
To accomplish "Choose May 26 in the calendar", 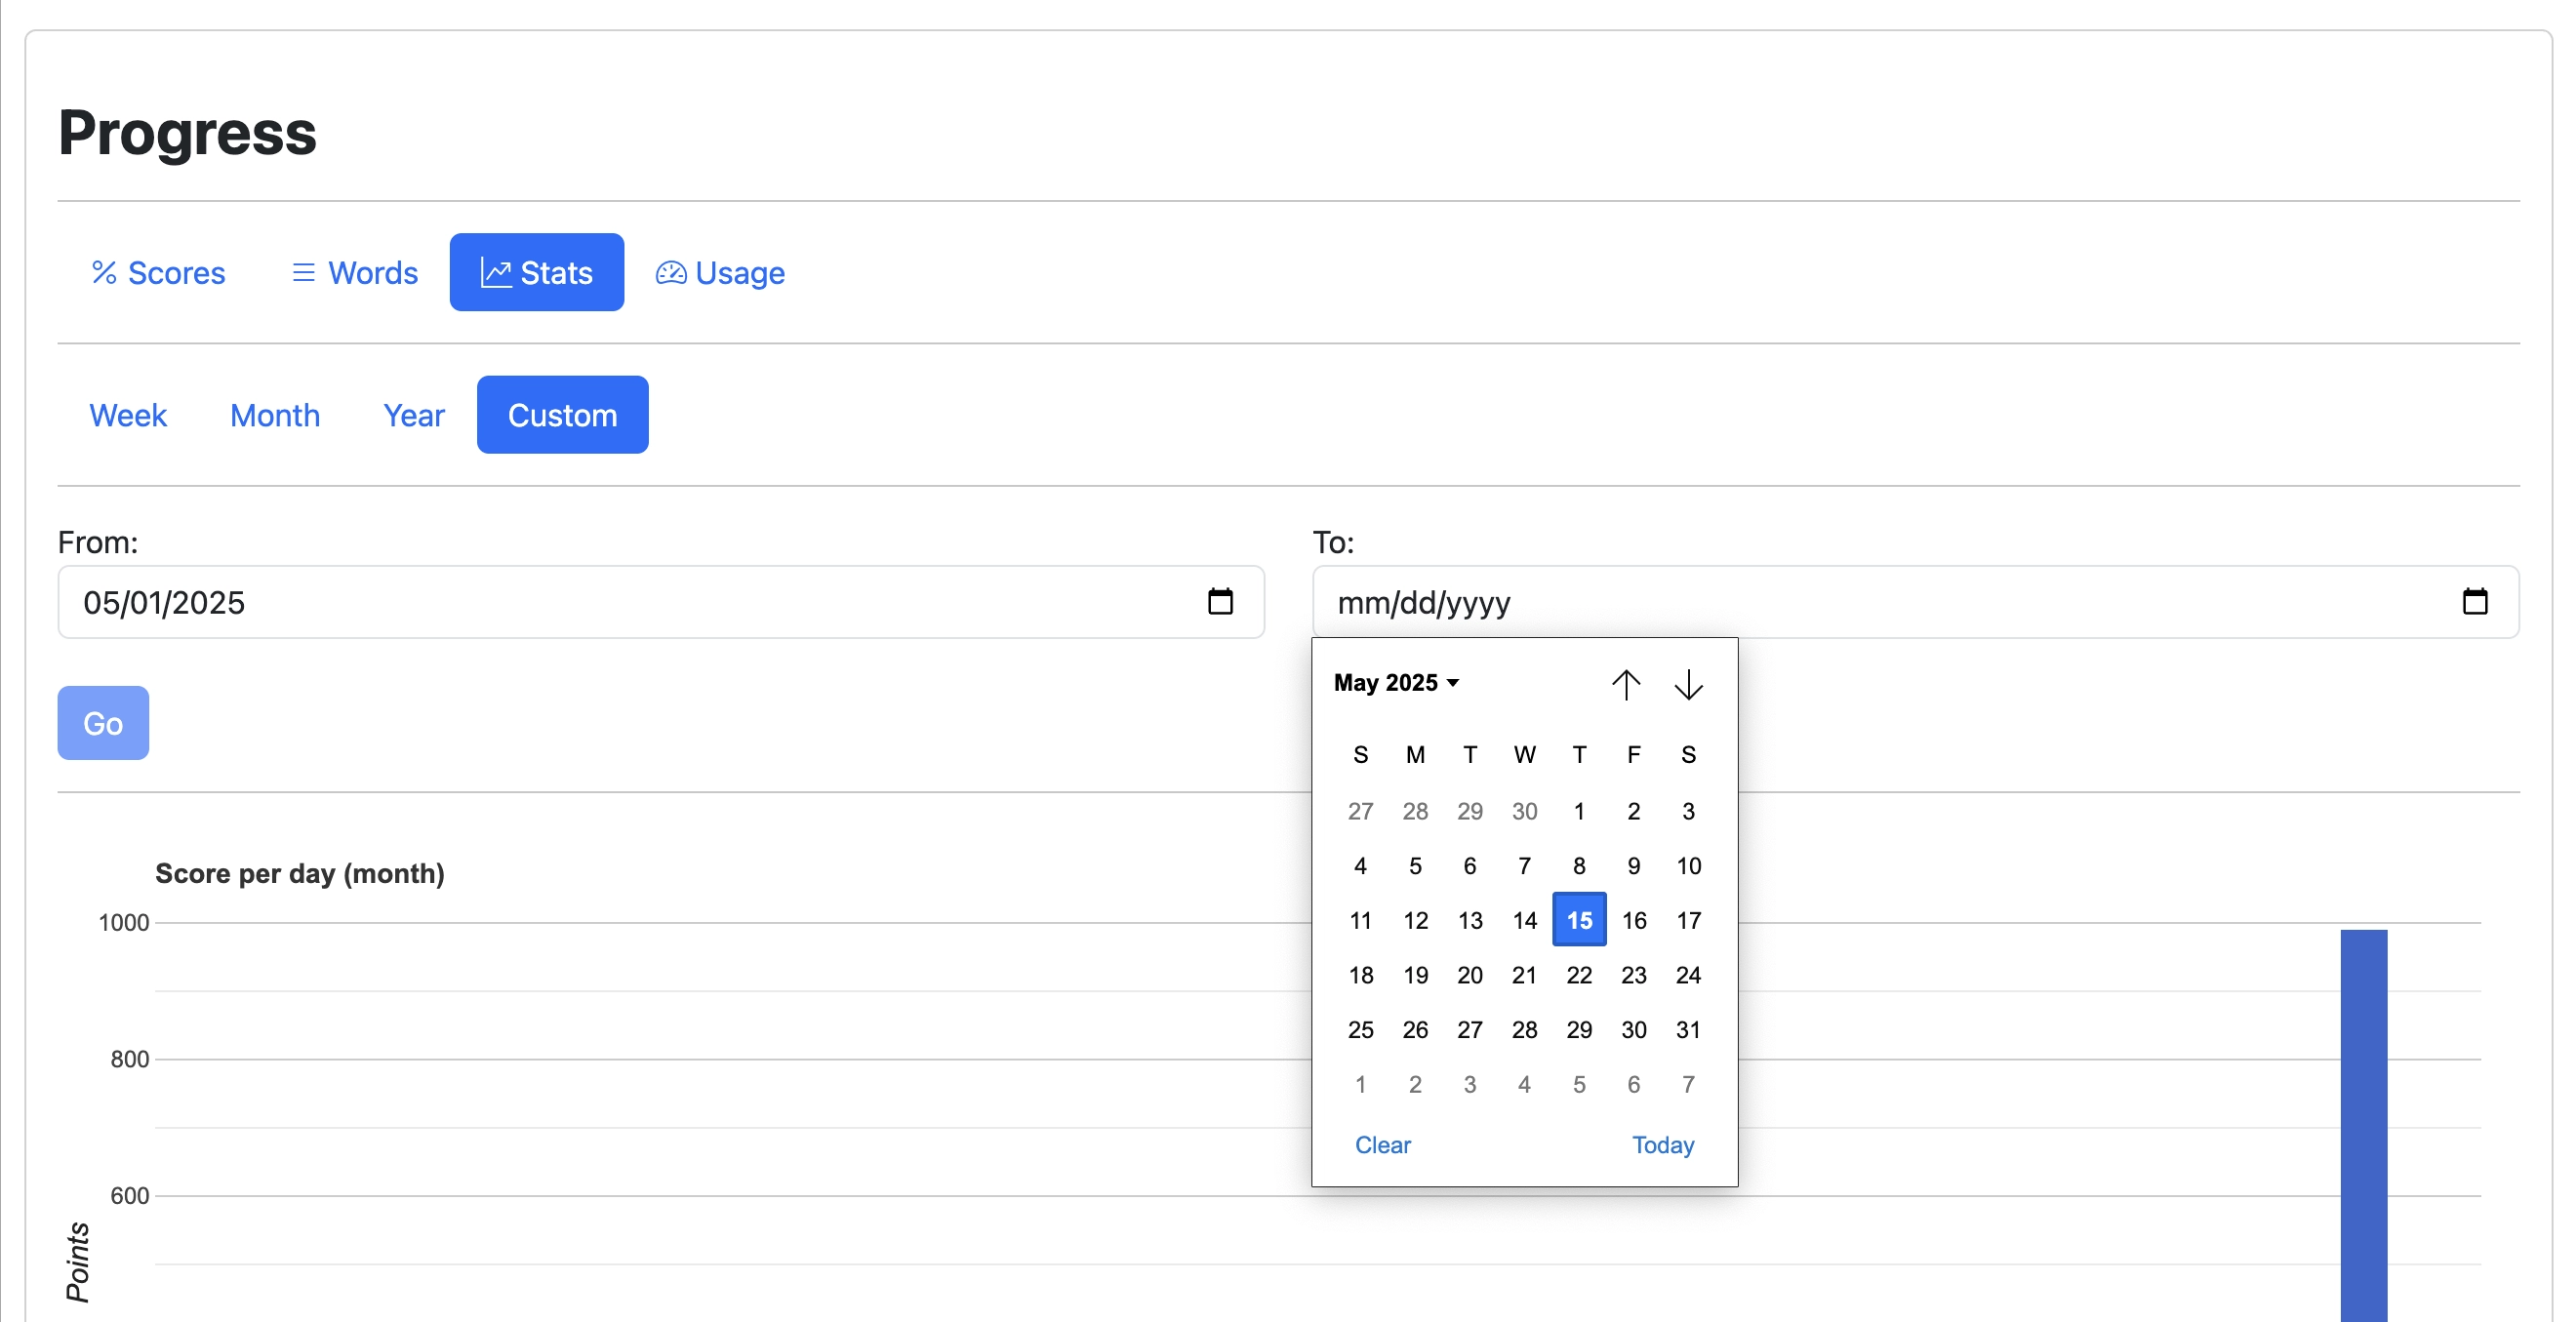I will [1415, 1029].
